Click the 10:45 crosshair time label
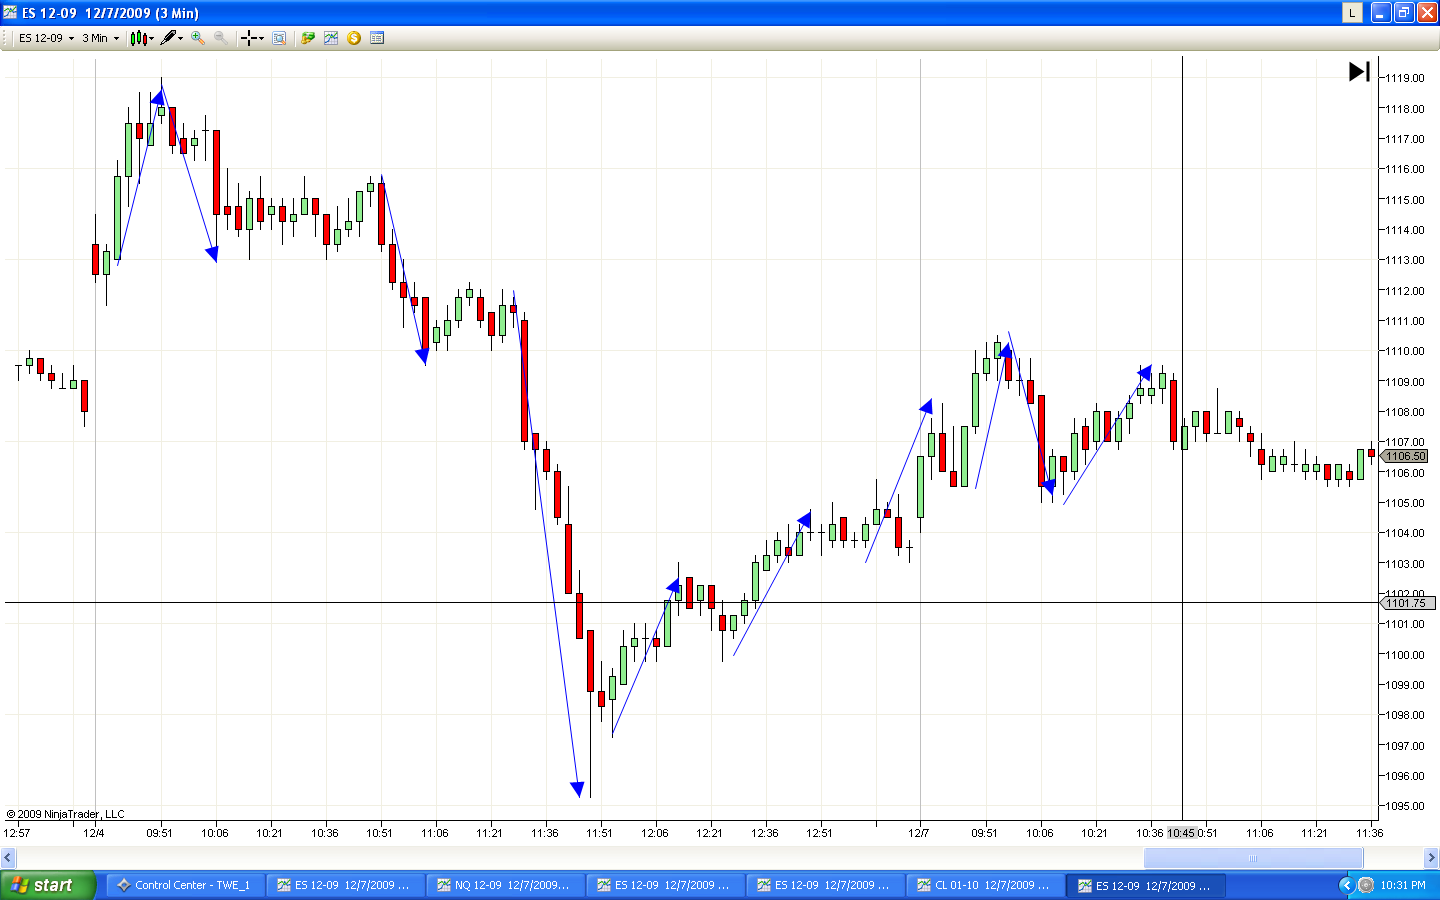1440x900 pixels. tap(1181, 833)
